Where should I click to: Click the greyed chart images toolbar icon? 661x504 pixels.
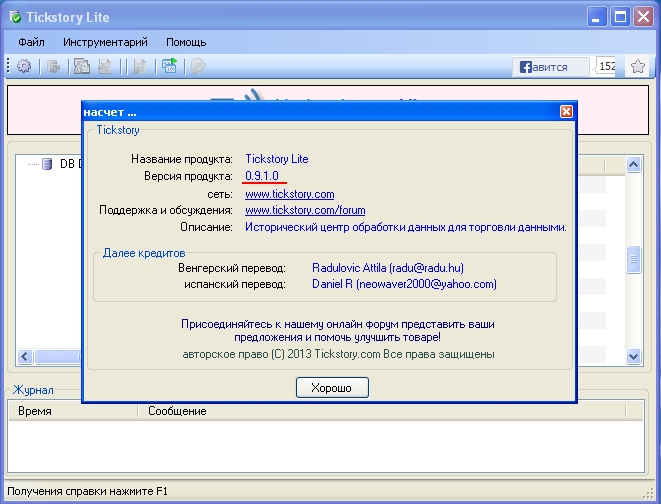82,66
